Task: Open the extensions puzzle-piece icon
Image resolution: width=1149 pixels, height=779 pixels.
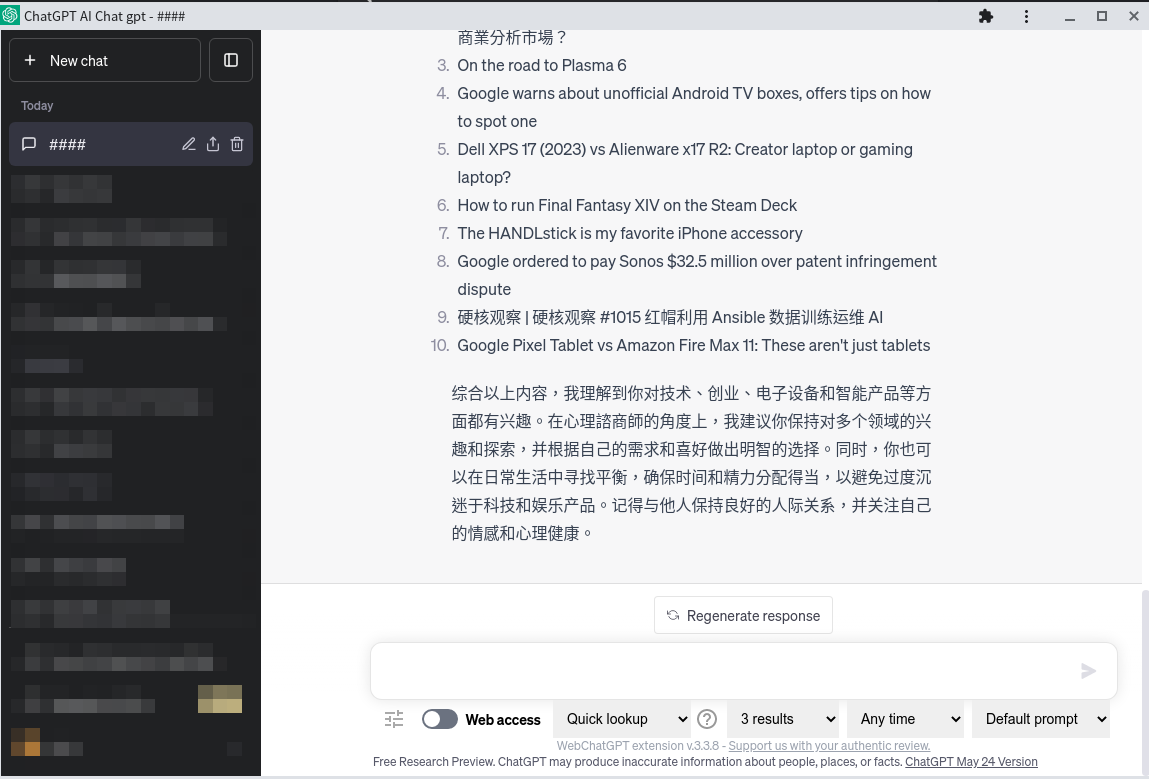Action: (x=986, y=16)
